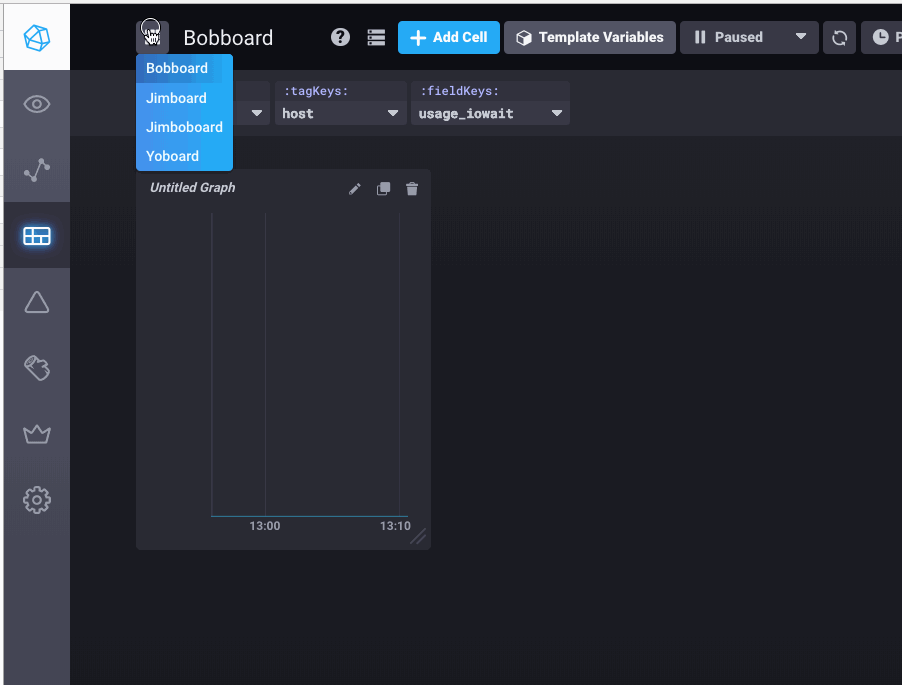Open the Template Variables manager
The width and height of the screenshot is (902, 685).
tap(589, 37)
